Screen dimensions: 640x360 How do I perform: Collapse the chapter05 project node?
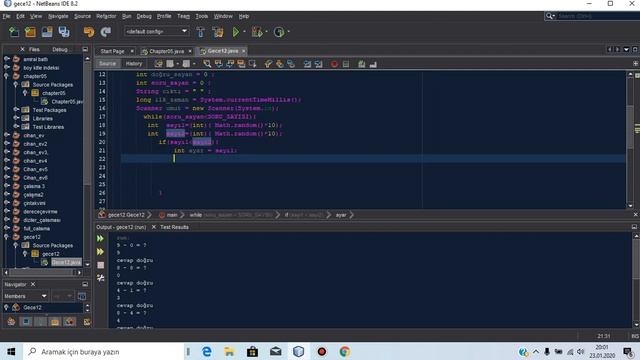coord(7,76)
